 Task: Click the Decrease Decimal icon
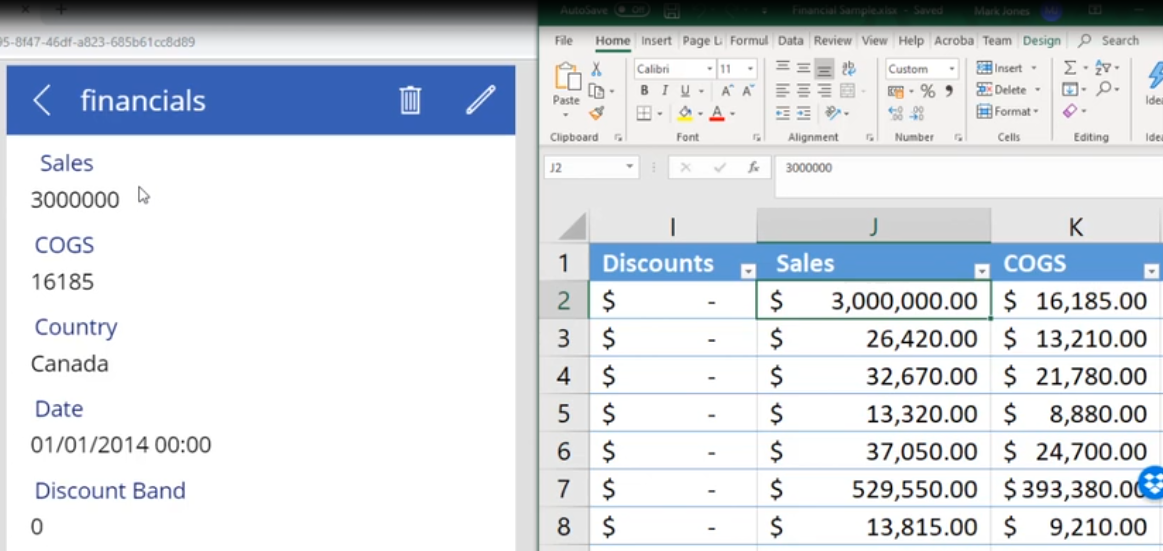click(917, 113)
